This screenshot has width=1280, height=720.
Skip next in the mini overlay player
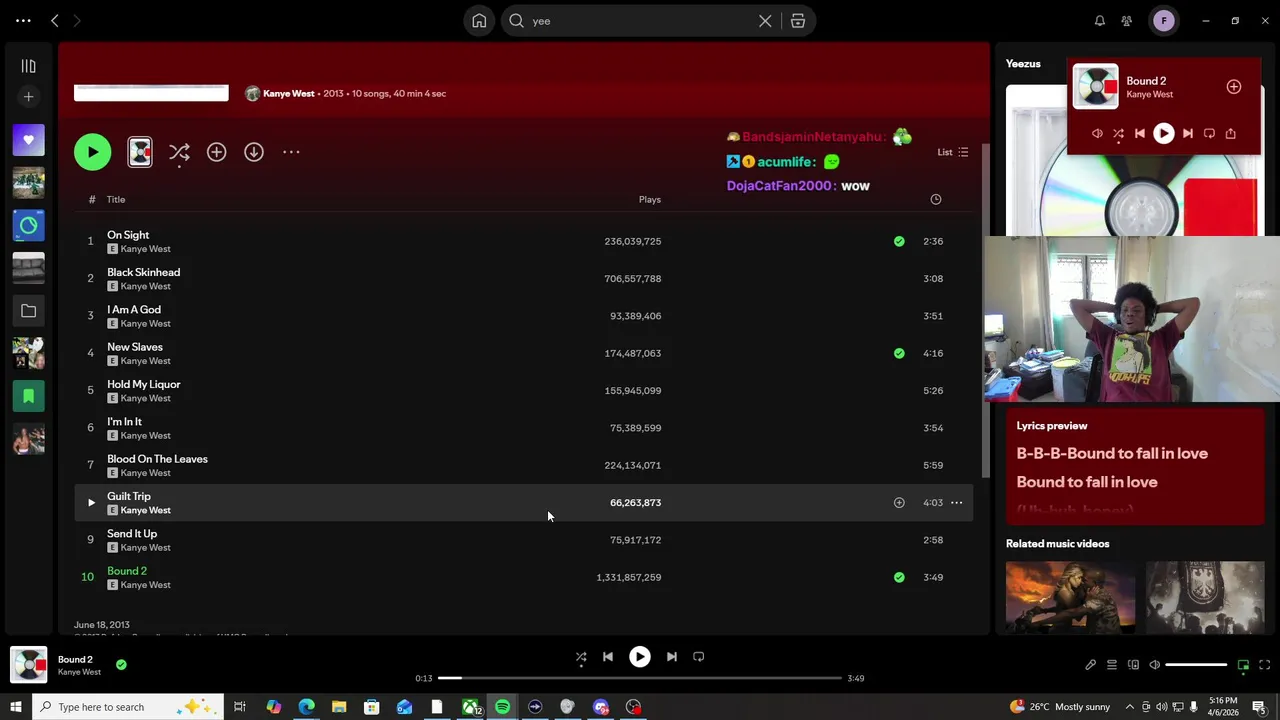click(x=1187, y=134)
